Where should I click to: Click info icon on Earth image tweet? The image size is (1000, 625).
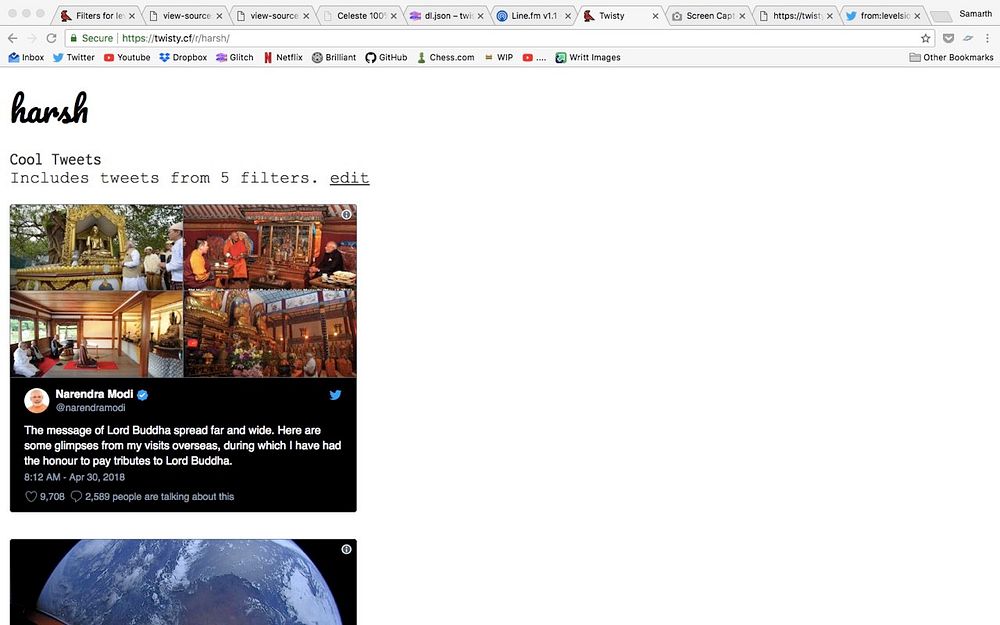tap(346, 549)
